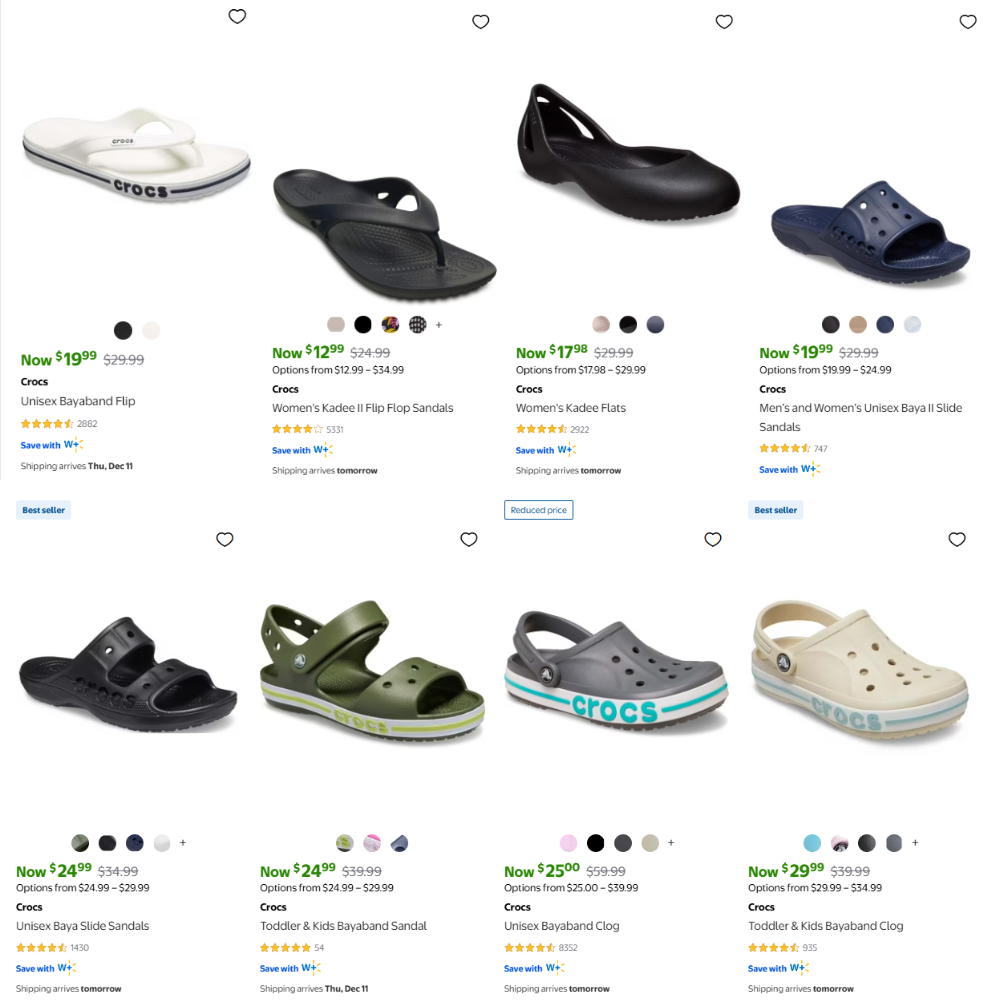This screenshot has height=1000, width=1000.
Task: Expand more color options for Unisex Bayaband Clog
Action: point(673,843)
